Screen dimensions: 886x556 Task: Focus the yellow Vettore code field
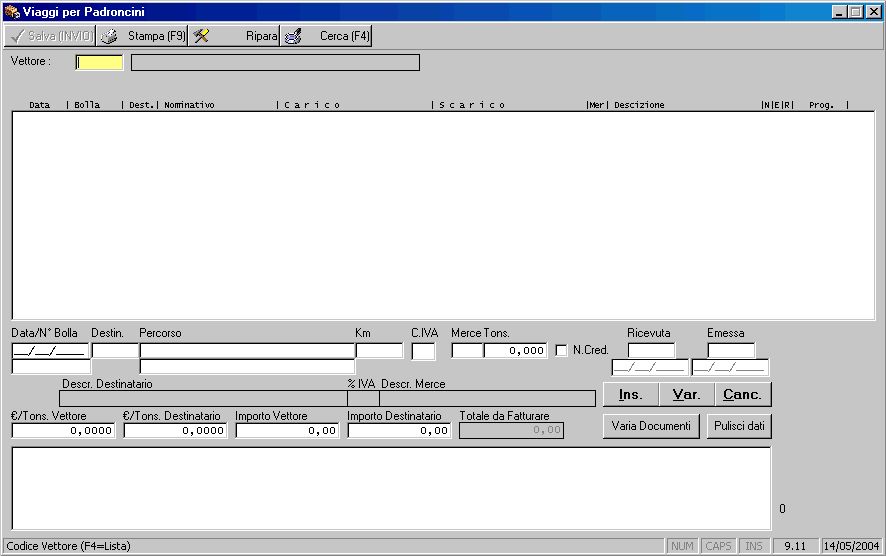pyautogui.click(x=100, y=62)
